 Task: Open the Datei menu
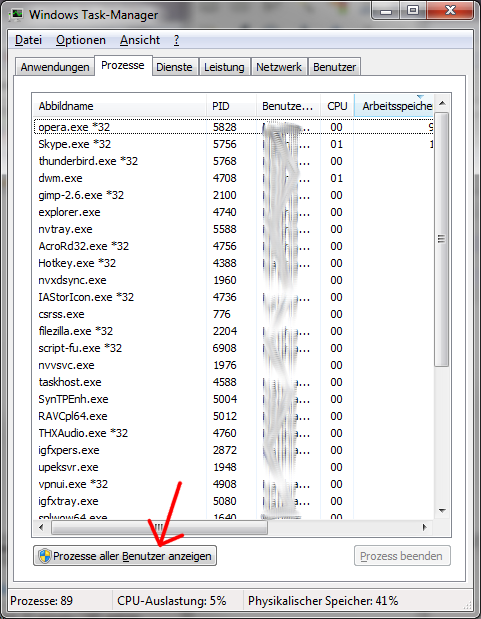click(28, 40)
